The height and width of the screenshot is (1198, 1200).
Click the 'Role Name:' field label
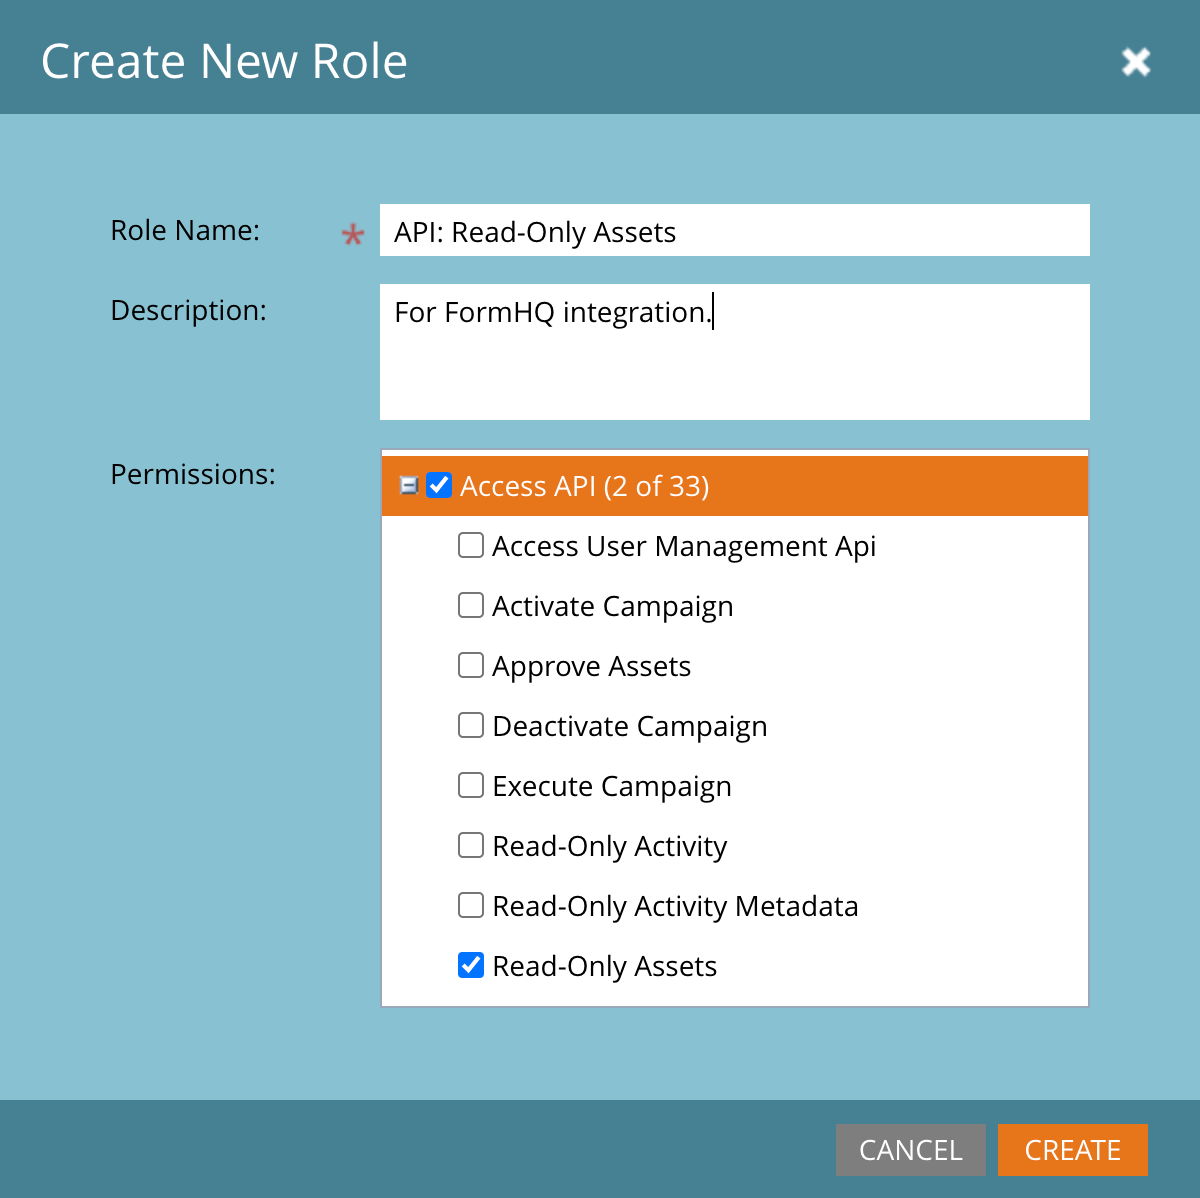[185, 230]
